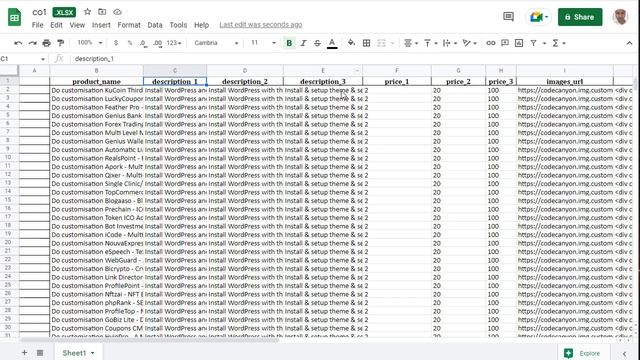The height and width of the screenshot is (360, 640).
Task: Click the Share button
Action: coord(580,17)
